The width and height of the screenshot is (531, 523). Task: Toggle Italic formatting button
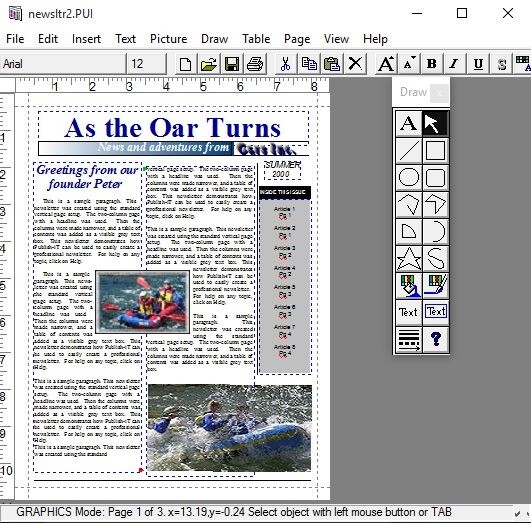coord(454,64)
